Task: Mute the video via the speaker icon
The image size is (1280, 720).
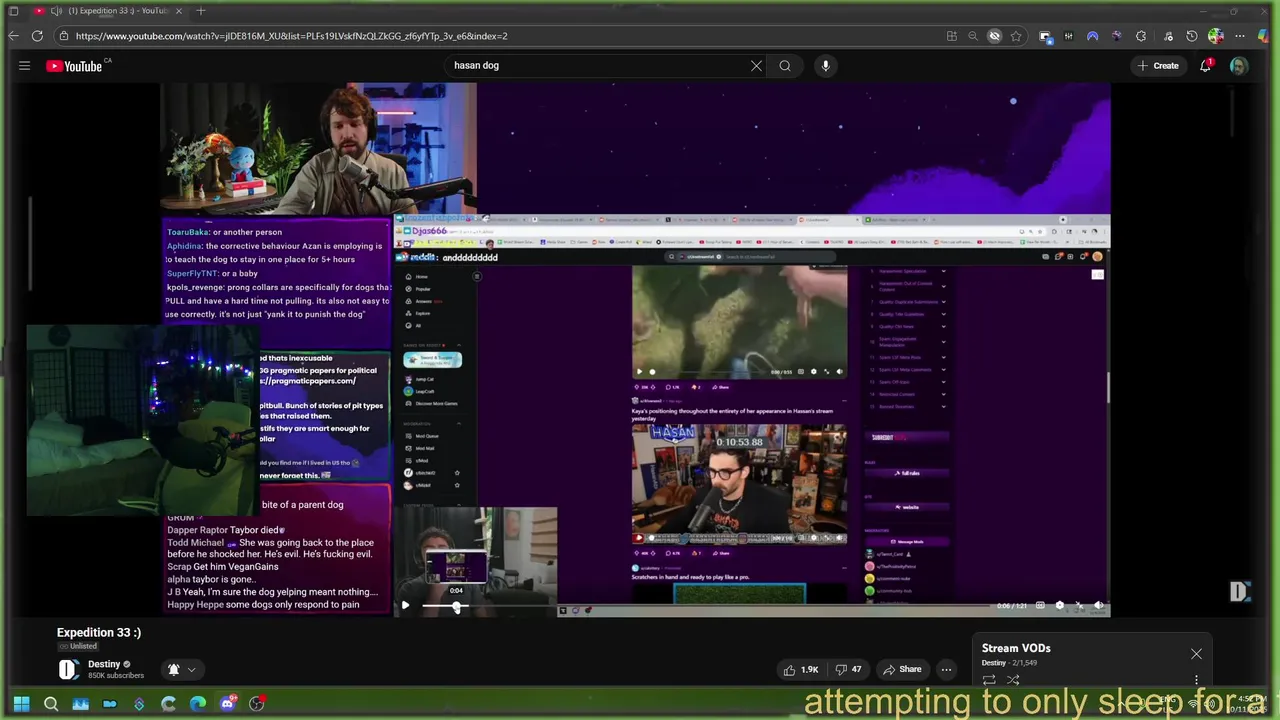Action: pos(1098,605)
